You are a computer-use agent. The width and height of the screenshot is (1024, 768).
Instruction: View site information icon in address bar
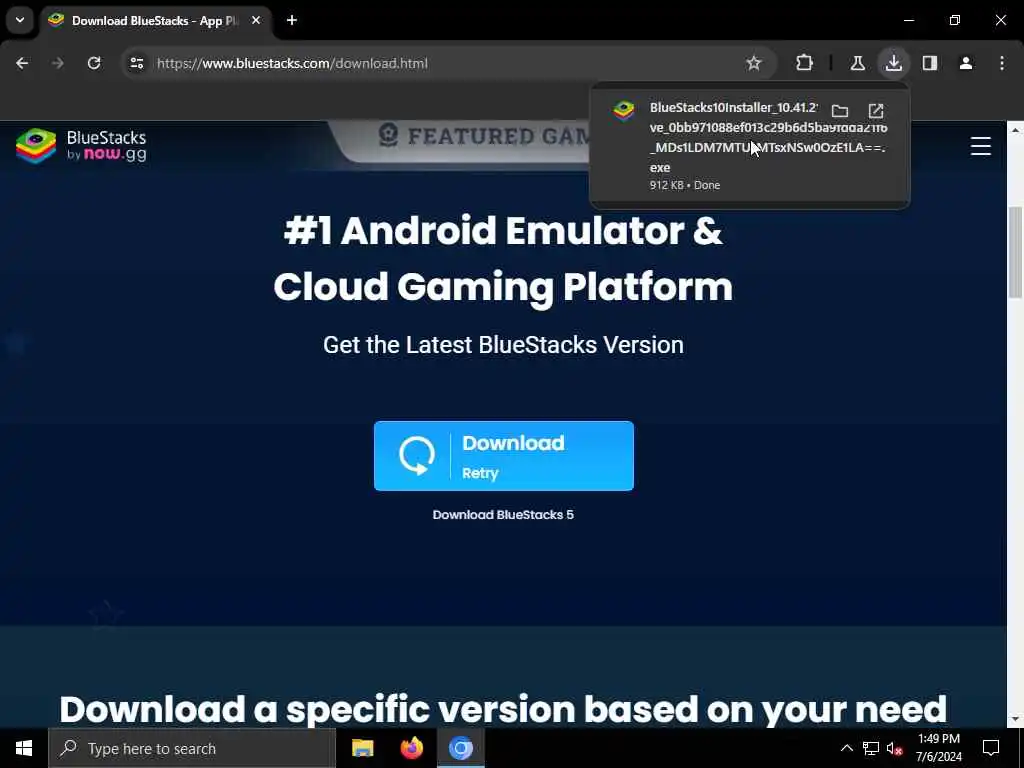[136, 63]
